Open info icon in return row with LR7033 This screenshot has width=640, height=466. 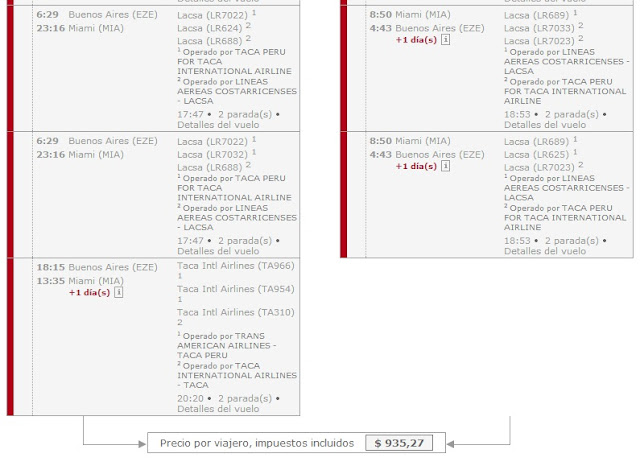click(445, 40)
